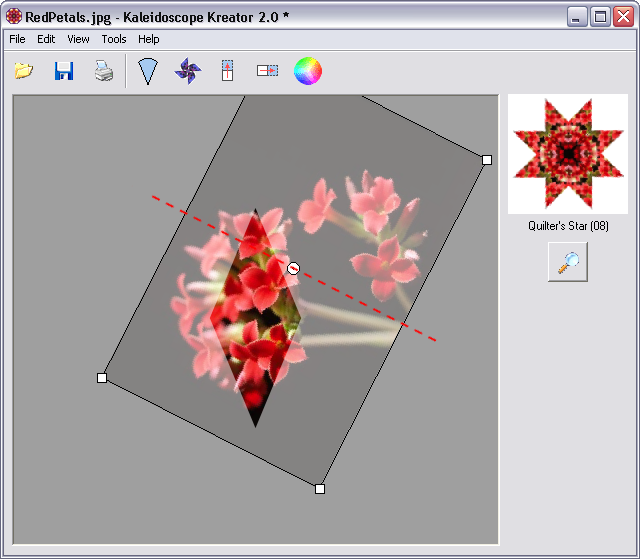Viewport: 640px width, 559px height.
Task: Click the circular rotation handle on dashed line
Action: (293, 268)
